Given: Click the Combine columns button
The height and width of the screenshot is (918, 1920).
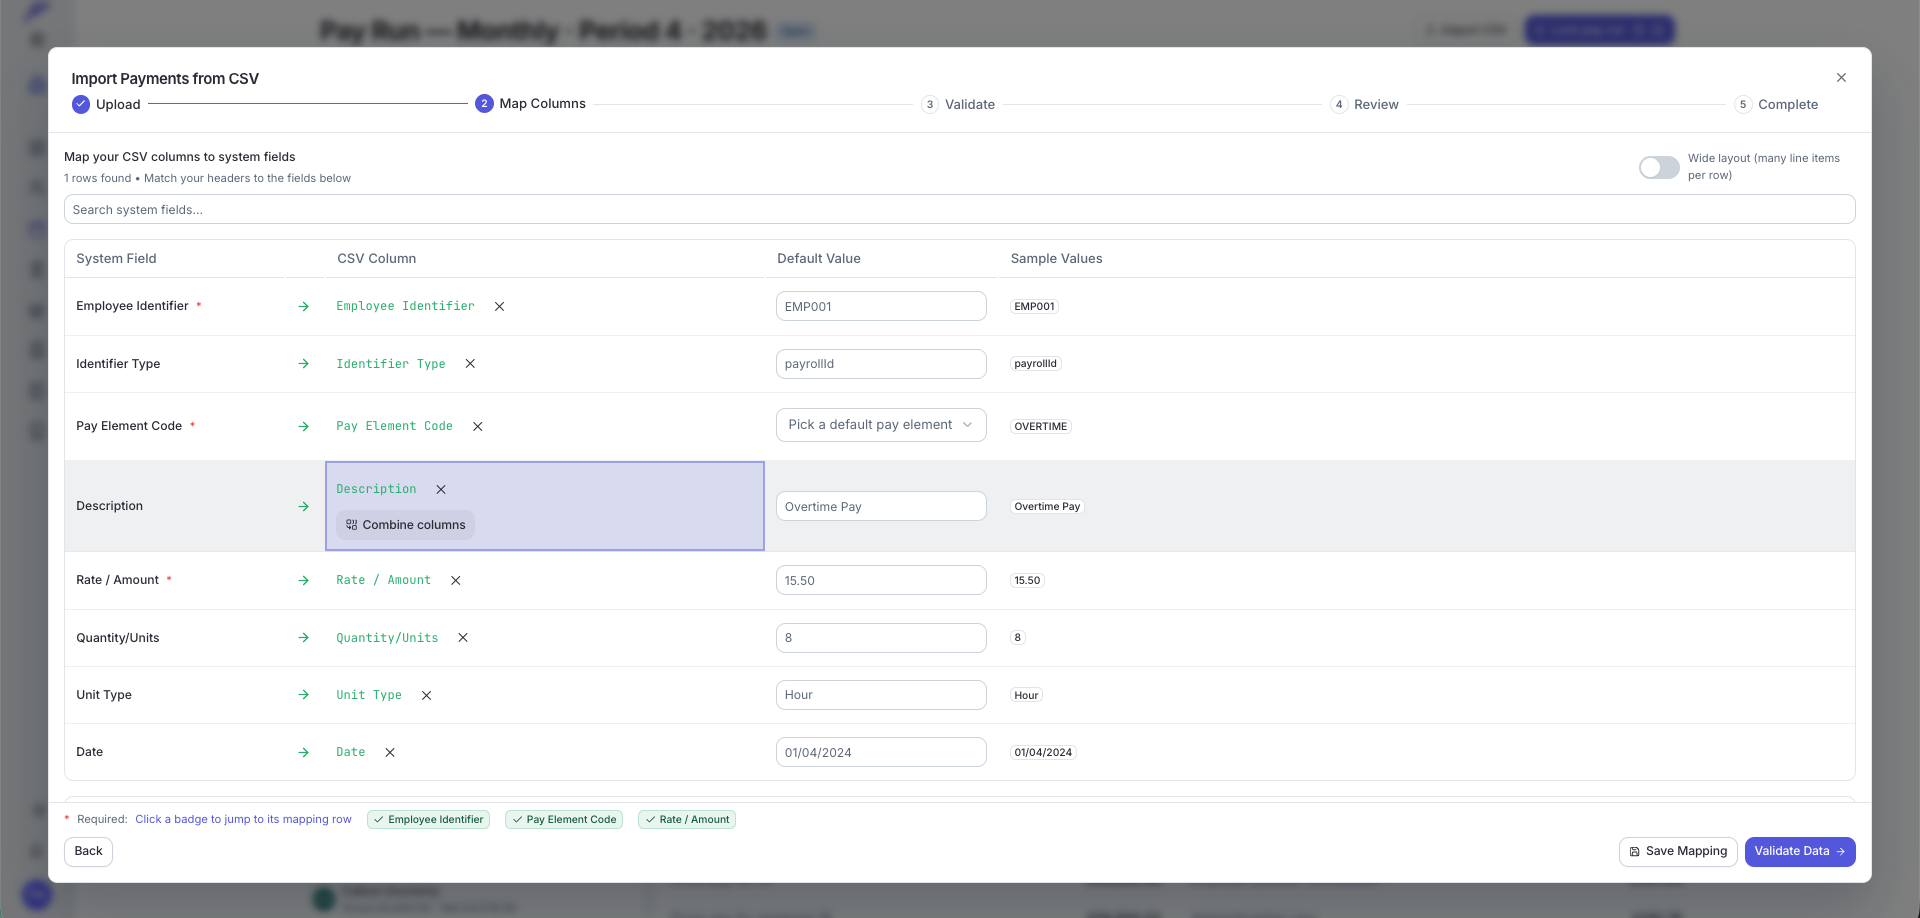Looking at the screenshot, I should point(405,525).
